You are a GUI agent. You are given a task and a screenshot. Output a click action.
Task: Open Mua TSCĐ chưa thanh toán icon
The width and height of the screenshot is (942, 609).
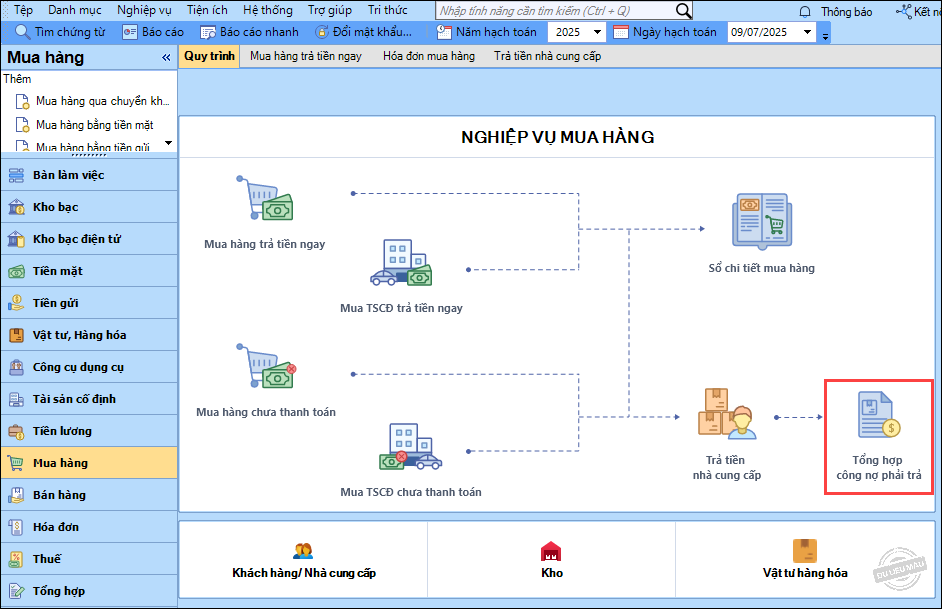tap(410, 446)
